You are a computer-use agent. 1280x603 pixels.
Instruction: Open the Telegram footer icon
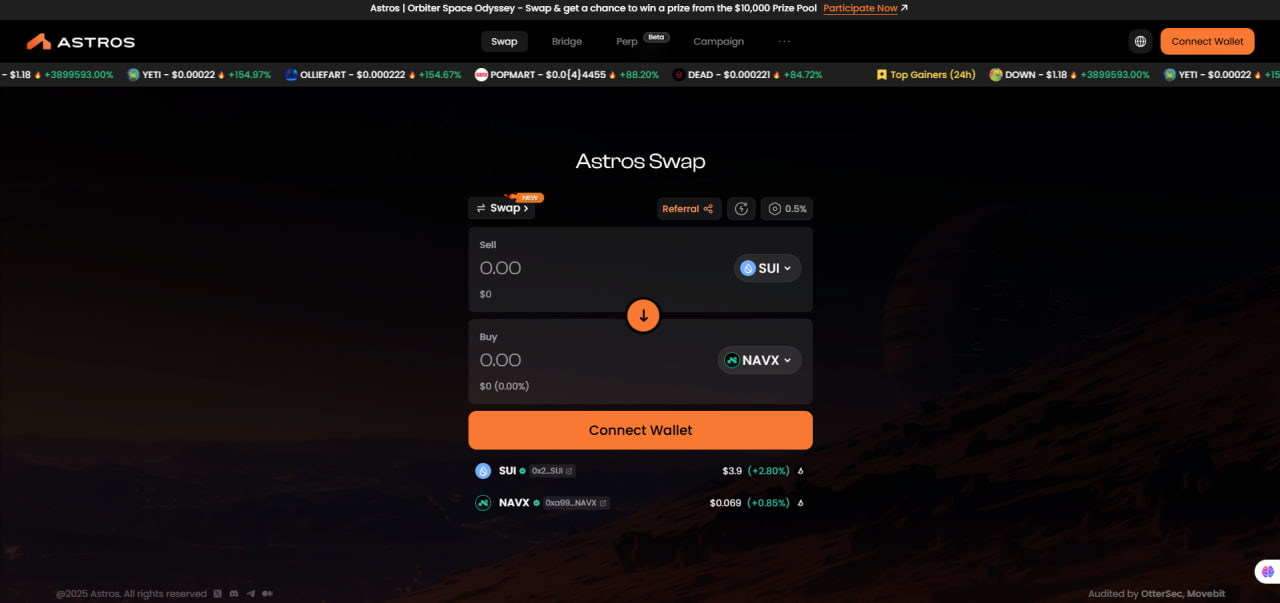pos(251,594)
